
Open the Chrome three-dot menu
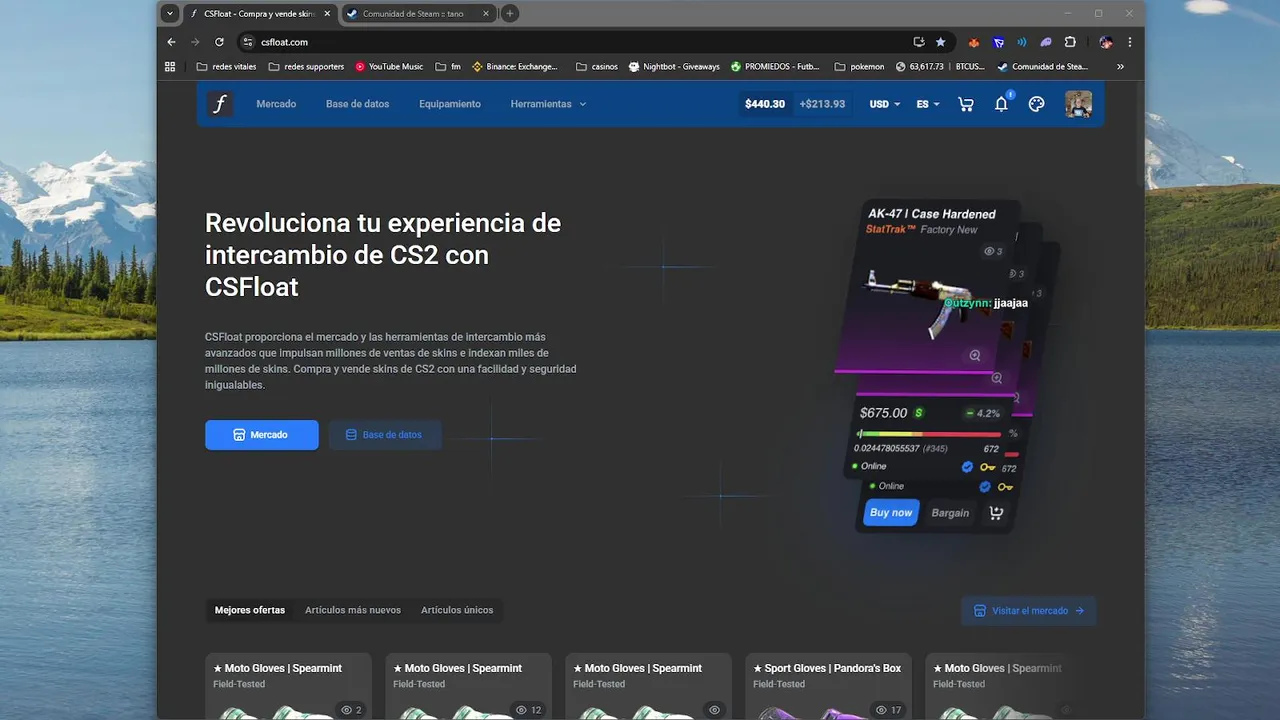point(1130,42)
